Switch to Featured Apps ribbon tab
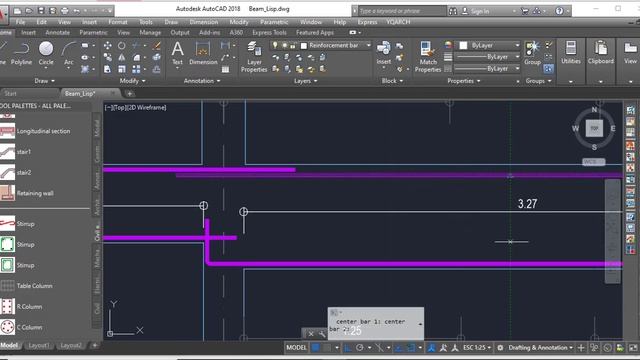Screen dimensions: 640x360 (x=315, y=33)
